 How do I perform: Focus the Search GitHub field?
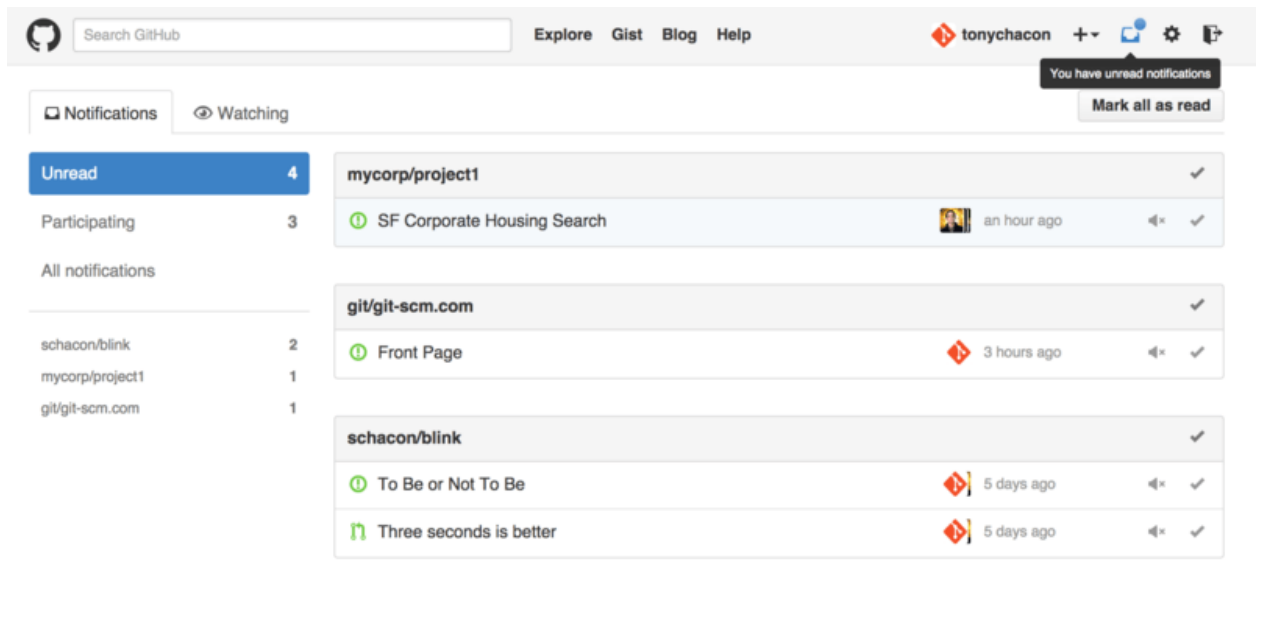click(292, 35)
